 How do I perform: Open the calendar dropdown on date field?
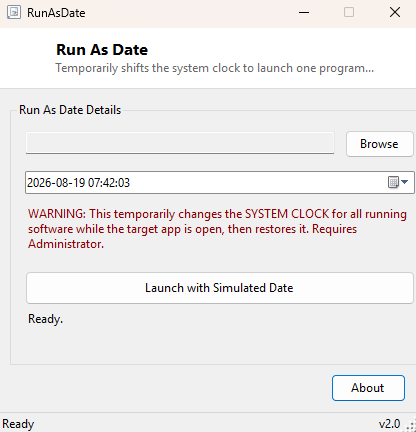tap(398, 182)
